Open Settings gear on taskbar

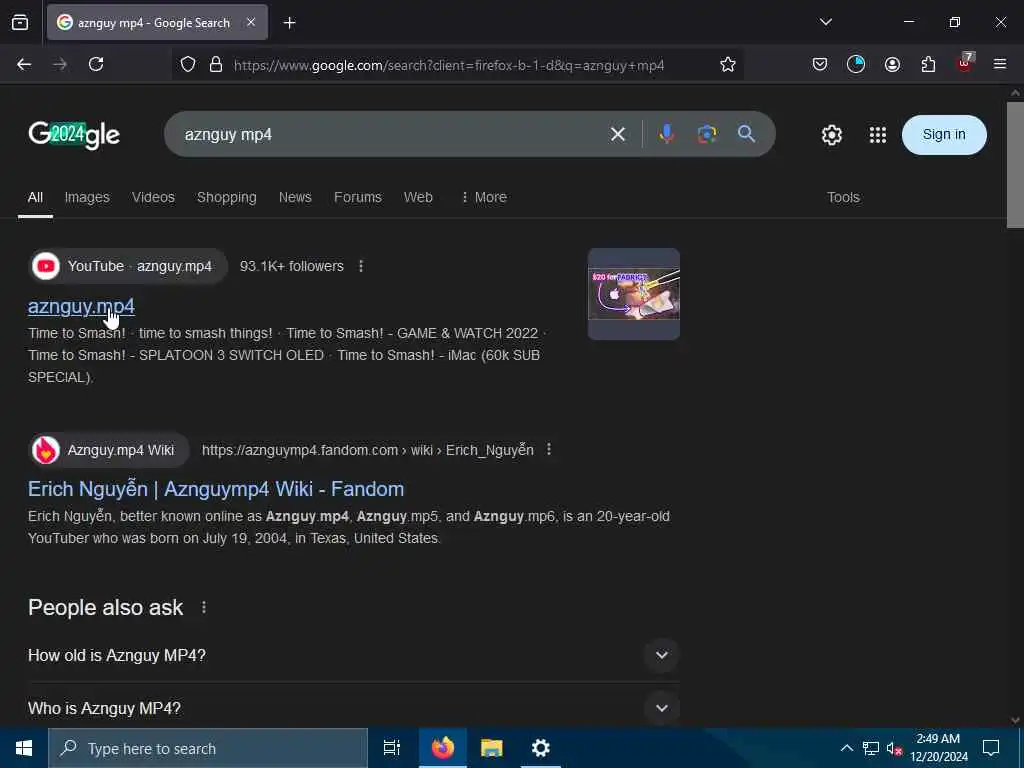coord(541,748)
